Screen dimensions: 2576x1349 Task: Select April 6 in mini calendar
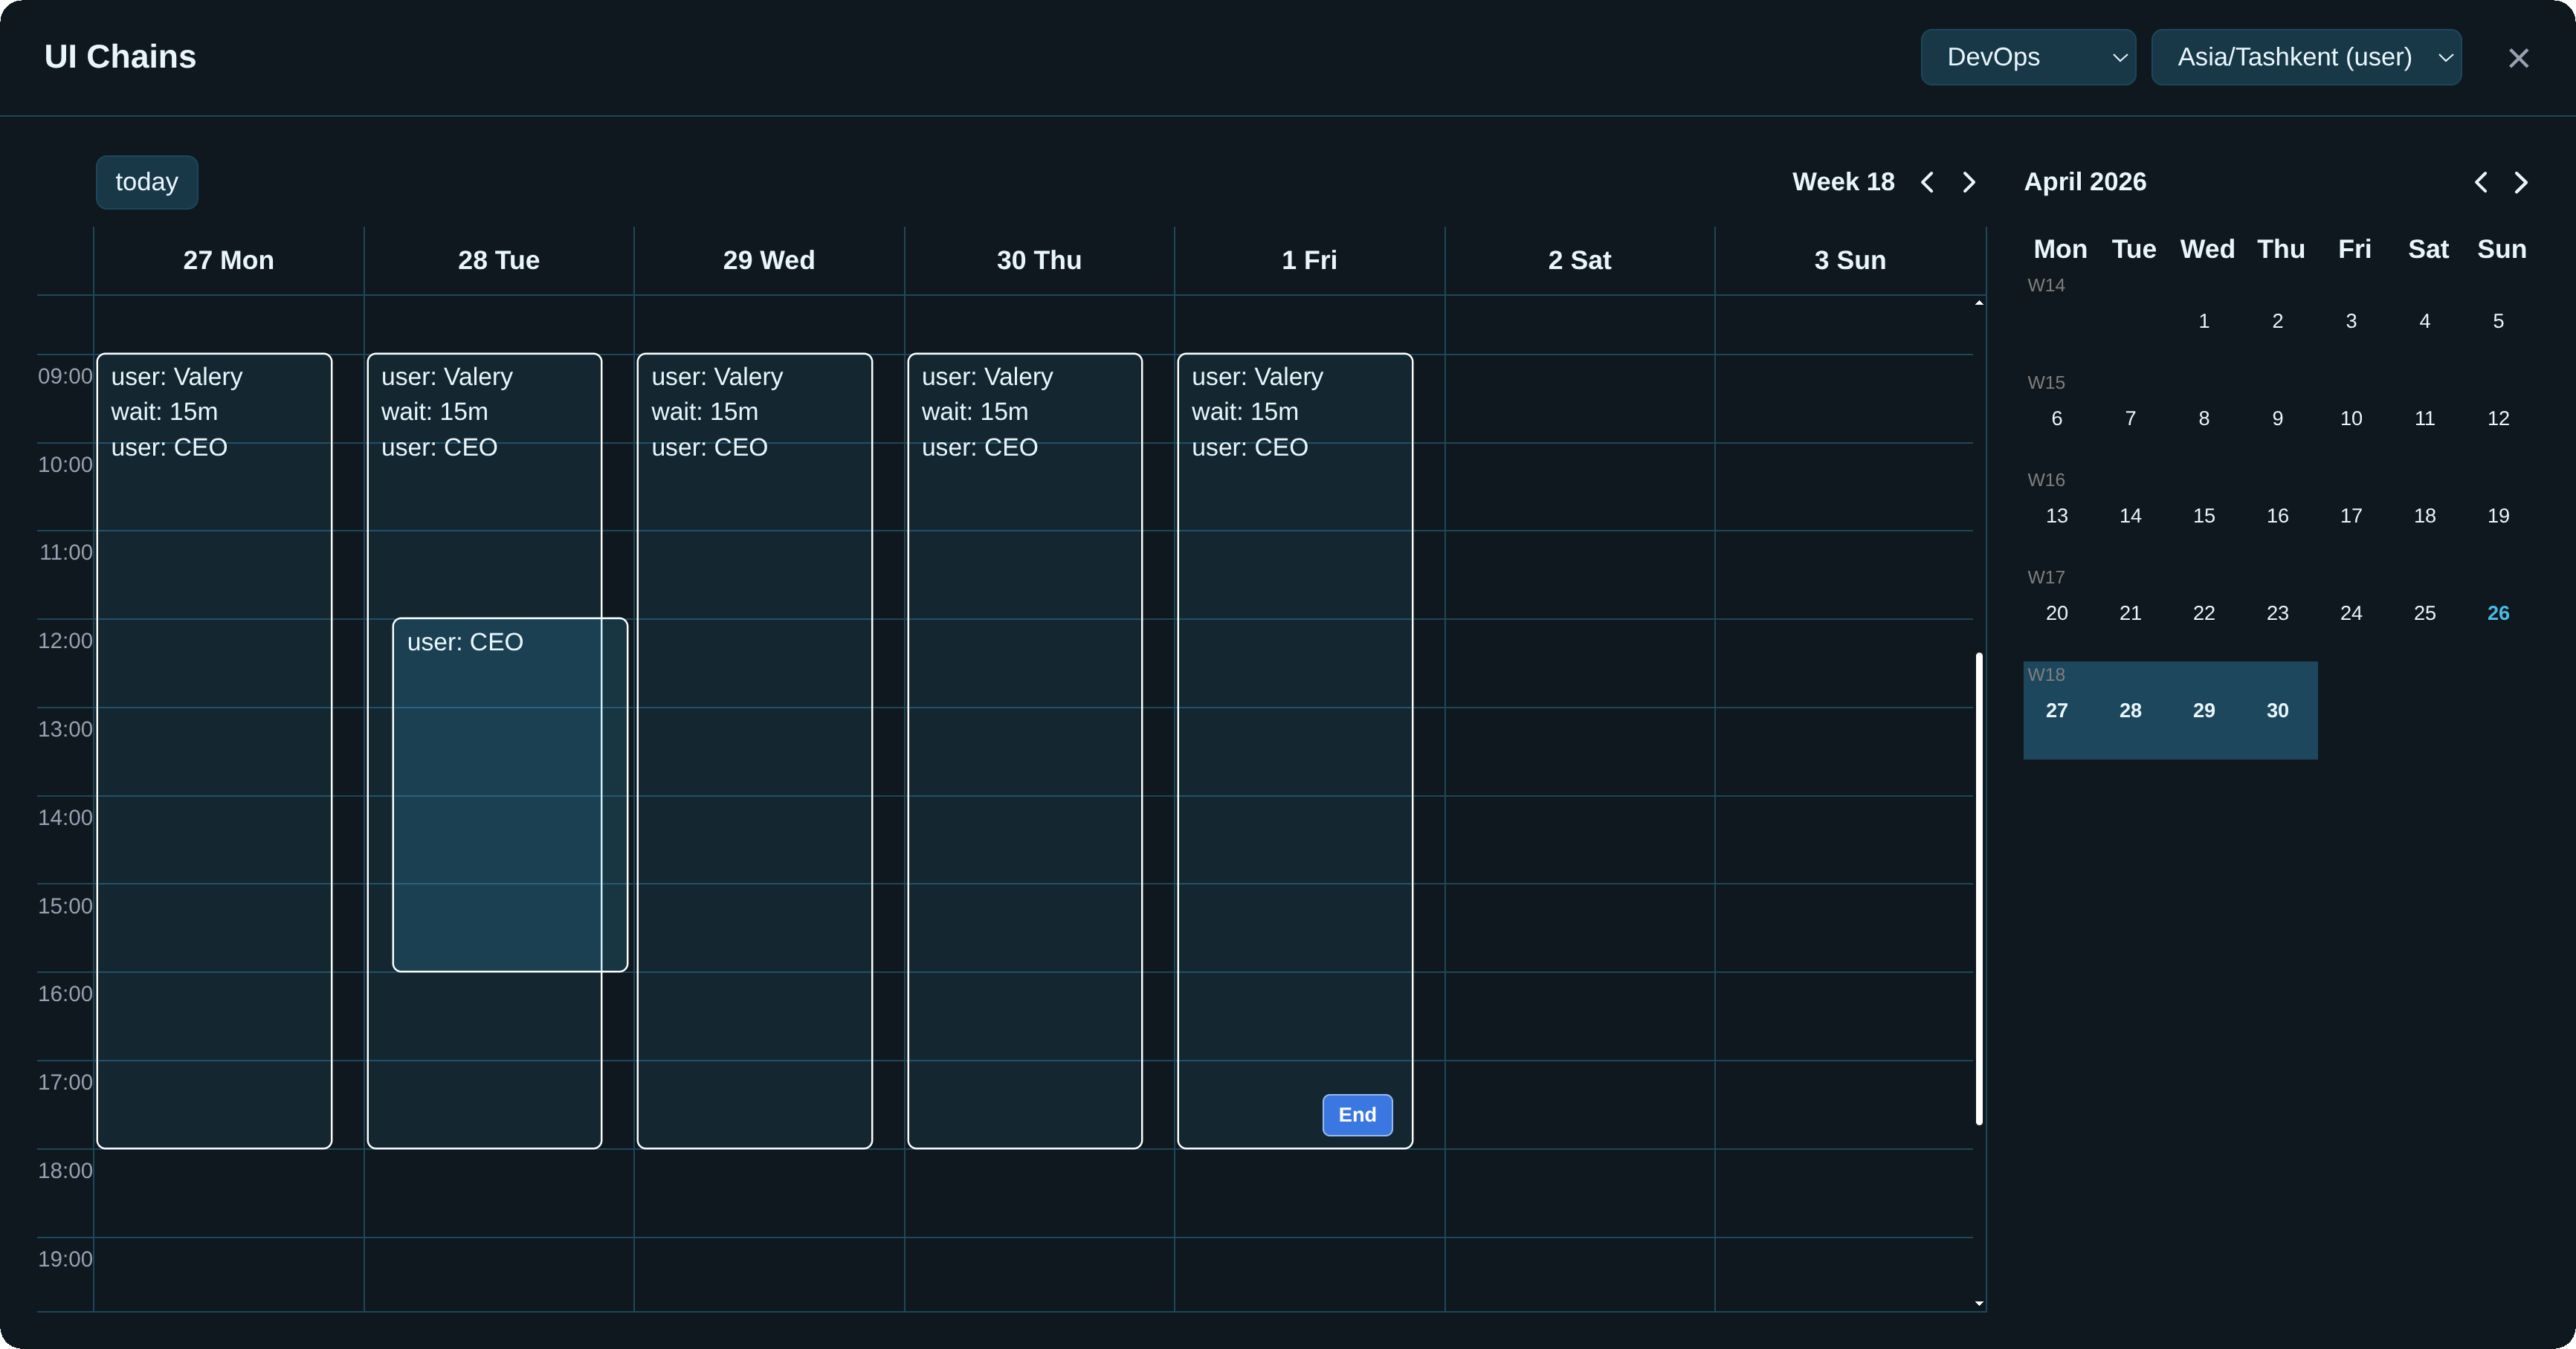click(x=2057, y=418)
